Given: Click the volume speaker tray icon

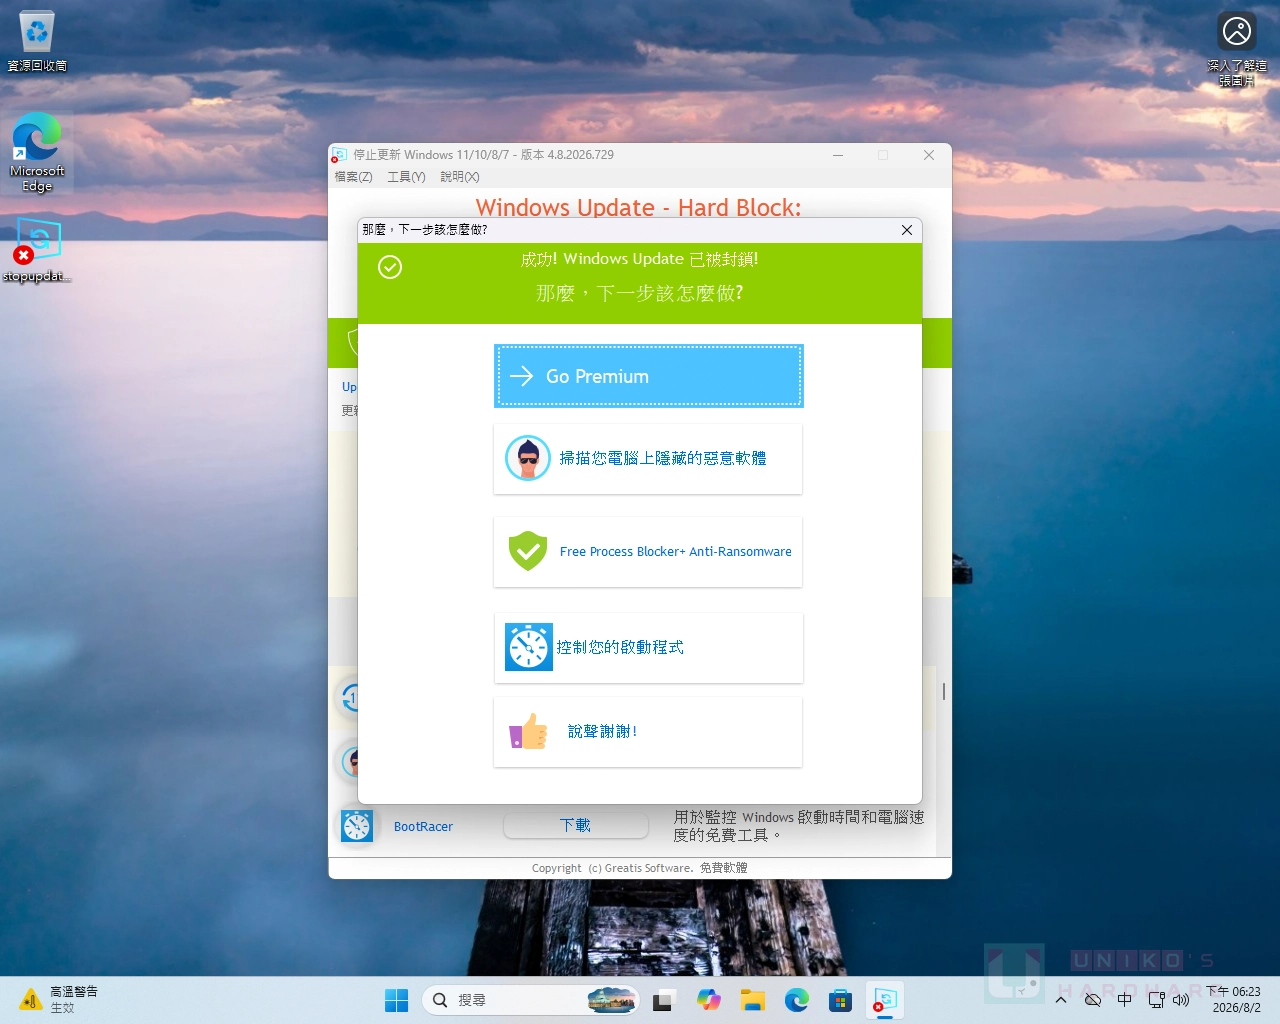Looking at the screenshot, I should (x=1181, y=1000).
